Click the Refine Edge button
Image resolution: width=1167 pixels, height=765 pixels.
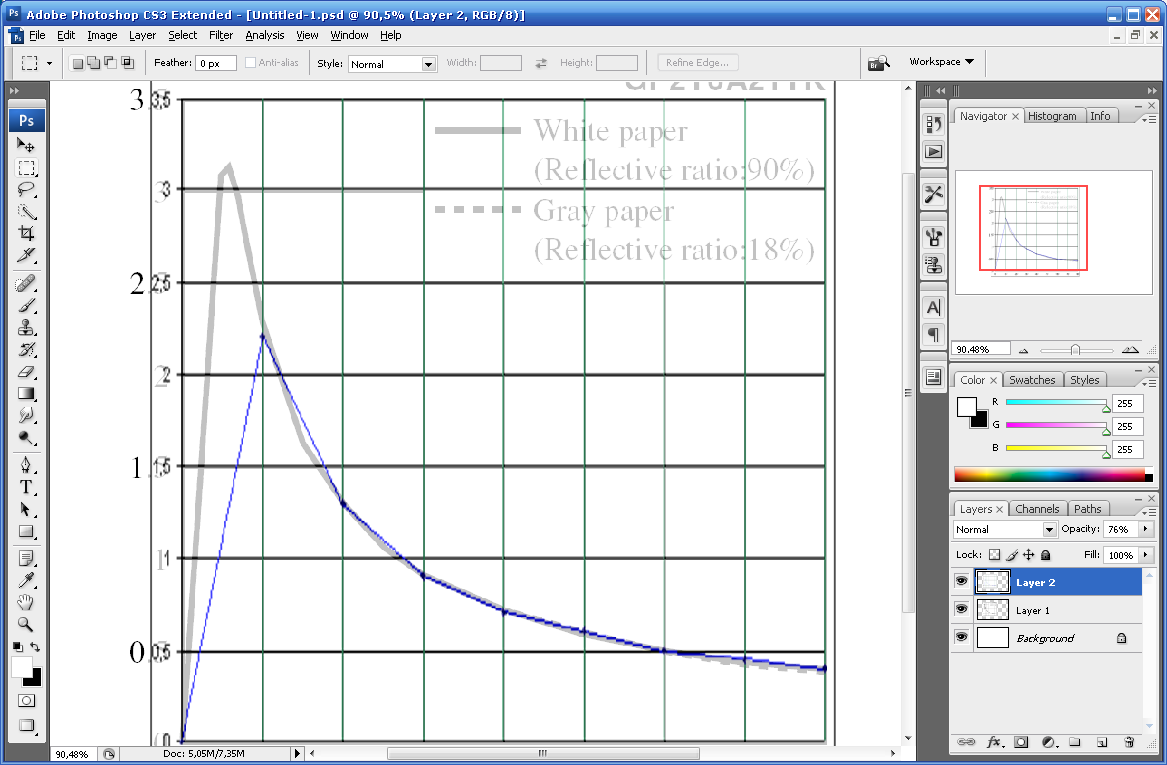698,63
